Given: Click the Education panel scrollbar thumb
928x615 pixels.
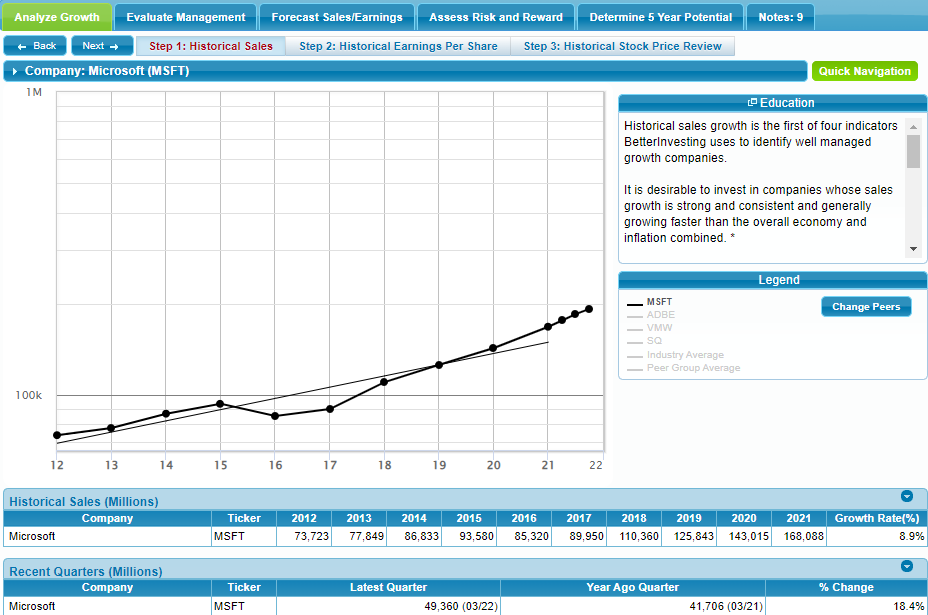Looking at the screenshot, I should tap(913, 152).
